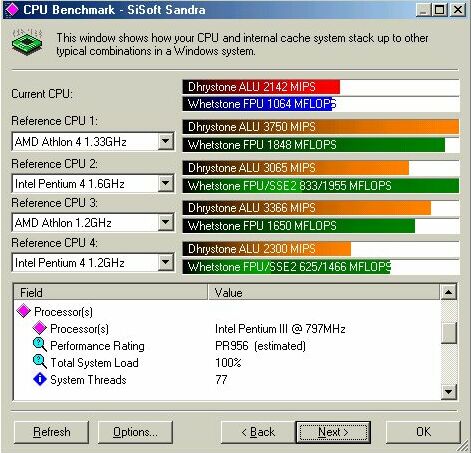Open the Reference CPU 1 dropdown arrow
This screenshot has width=471, height=453.
tap(165, 141)
